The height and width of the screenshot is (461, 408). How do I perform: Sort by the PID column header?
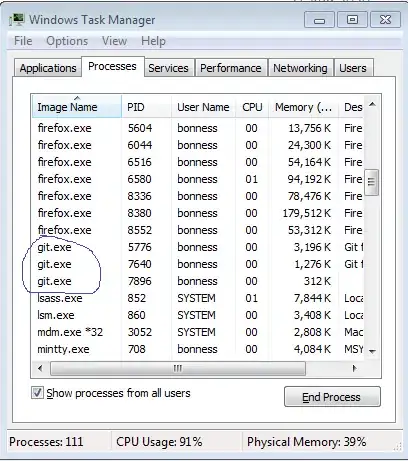tap(147, 107)
